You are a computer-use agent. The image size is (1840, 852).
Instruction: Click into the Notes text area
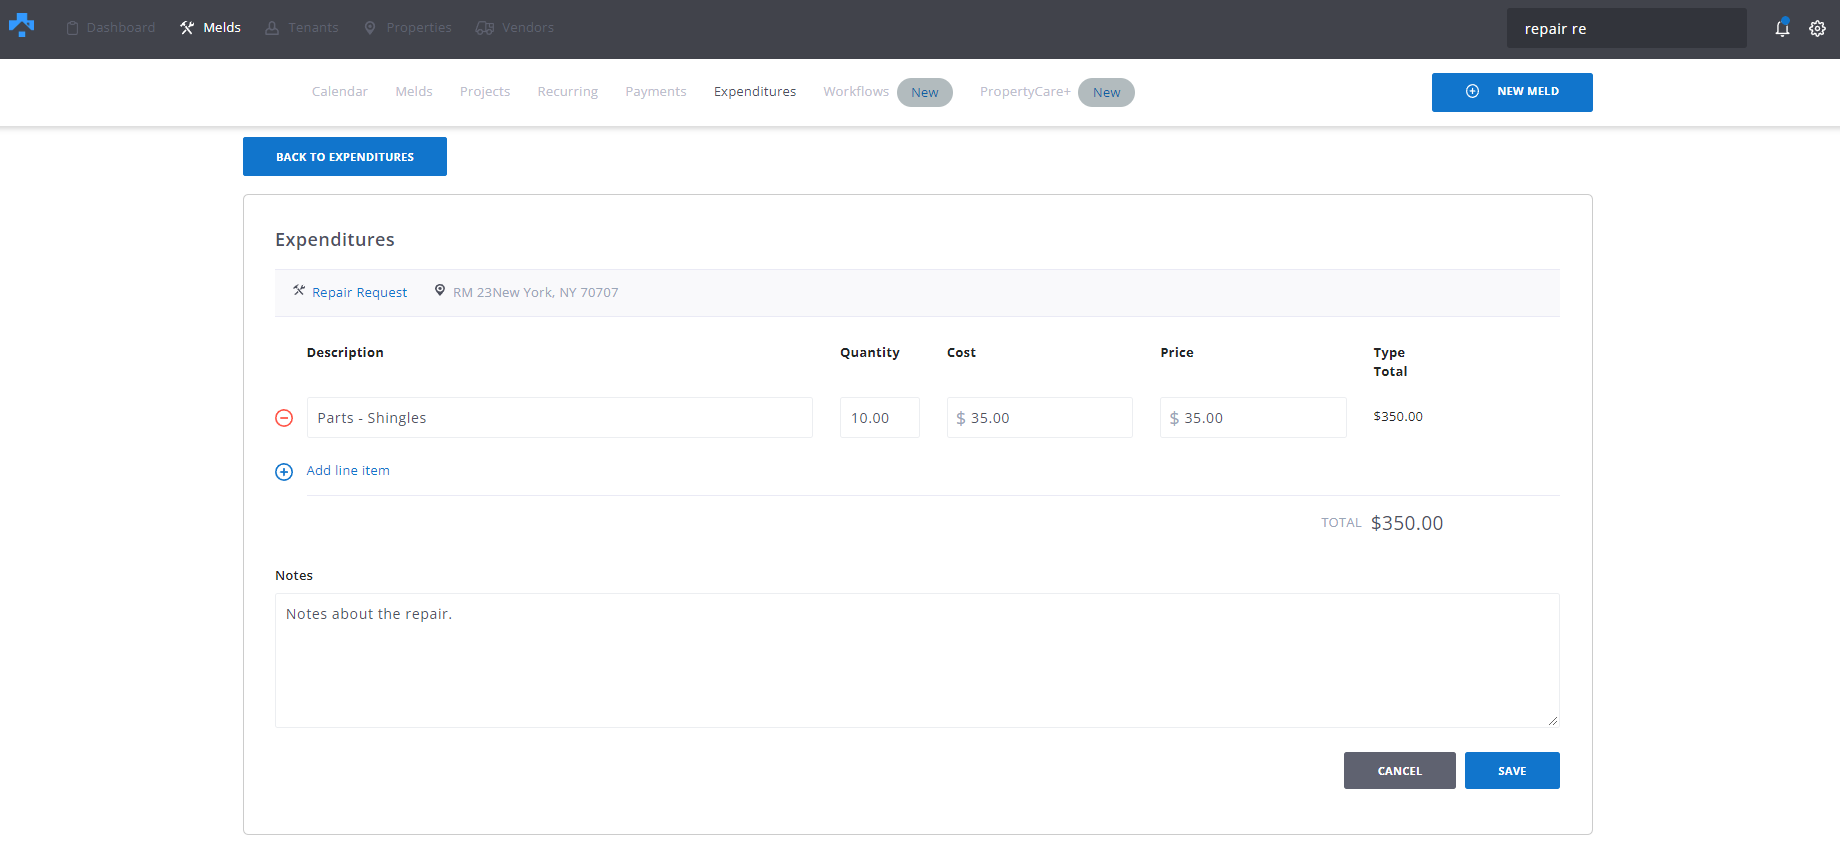tap(917, 660)
